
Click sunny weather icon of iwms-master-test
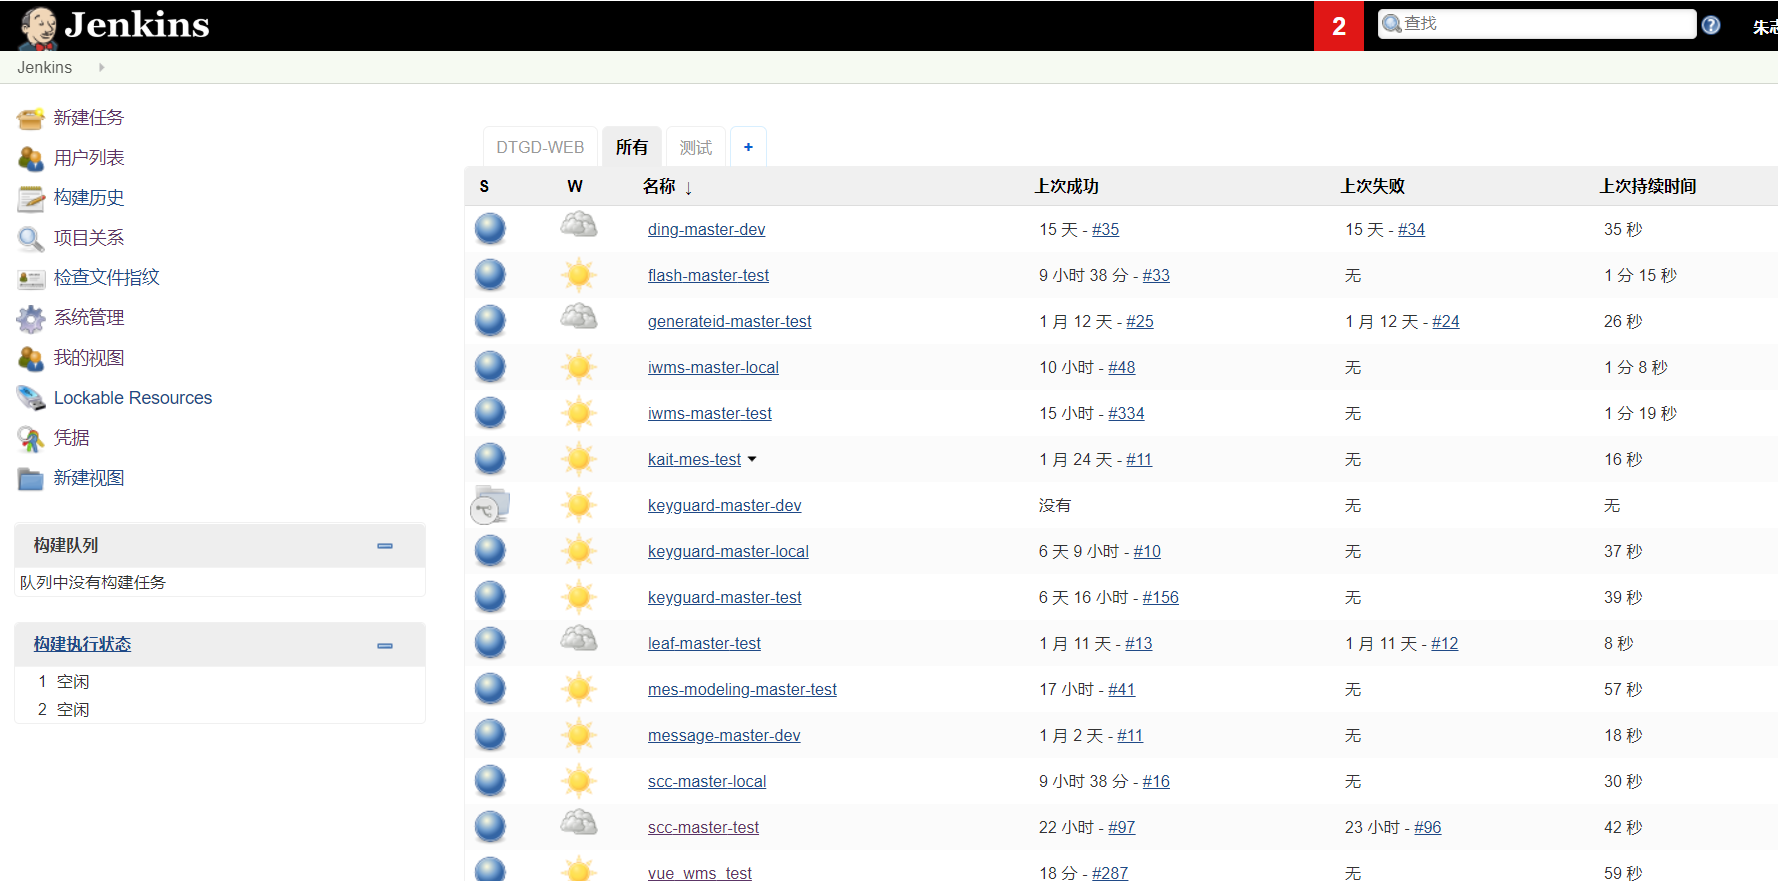tap(579, 413)
